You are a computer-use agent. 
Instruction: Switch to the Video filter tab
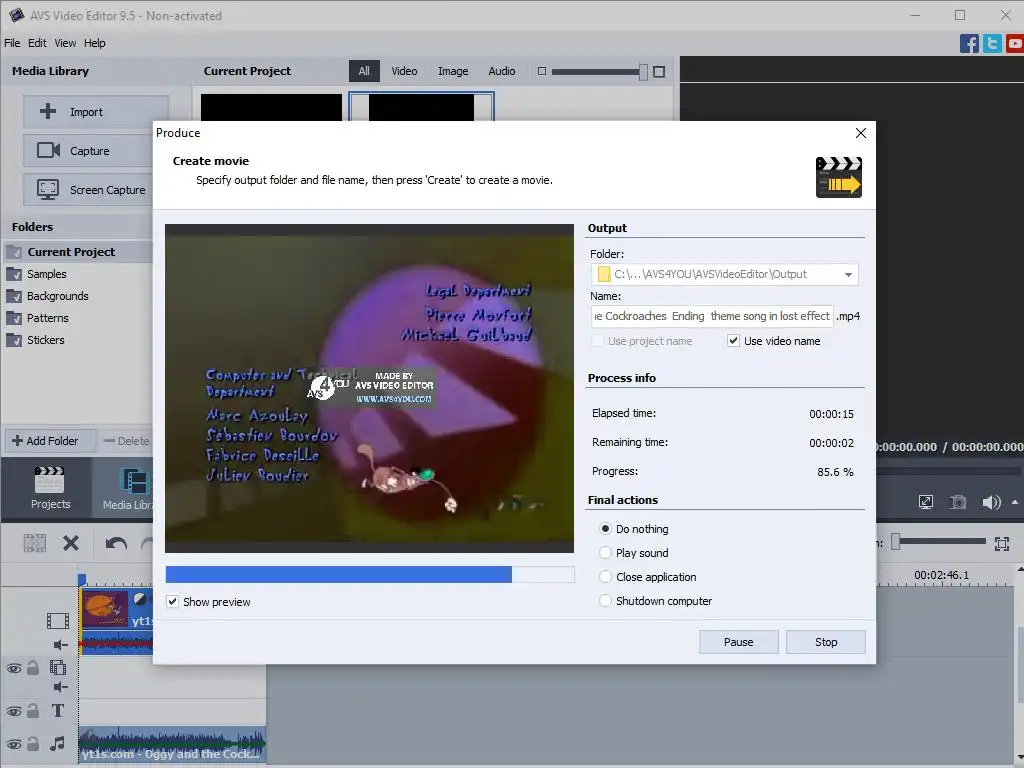tap(404, 71)
